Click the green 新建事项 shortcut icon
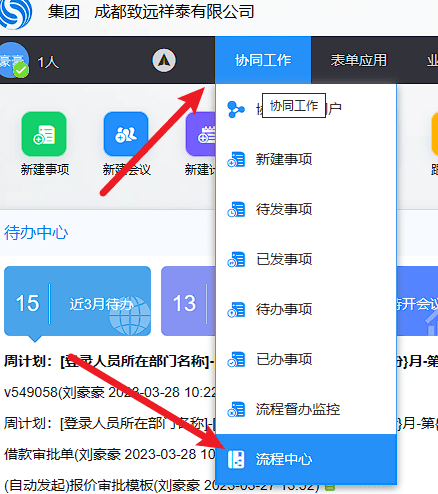The image size is (438, 494). (x=44, y=134)
